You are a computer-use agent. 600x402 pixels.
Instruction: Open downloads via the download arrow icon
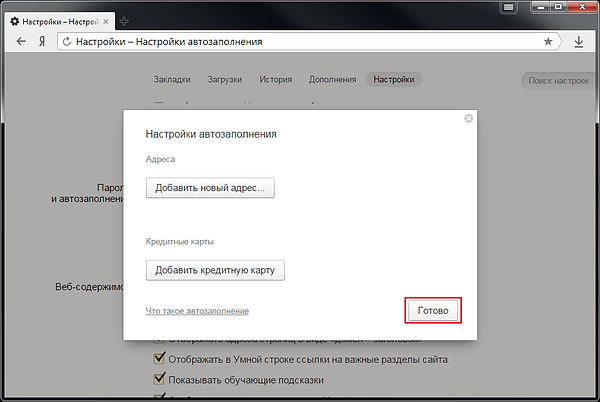(x=579, y=42)
